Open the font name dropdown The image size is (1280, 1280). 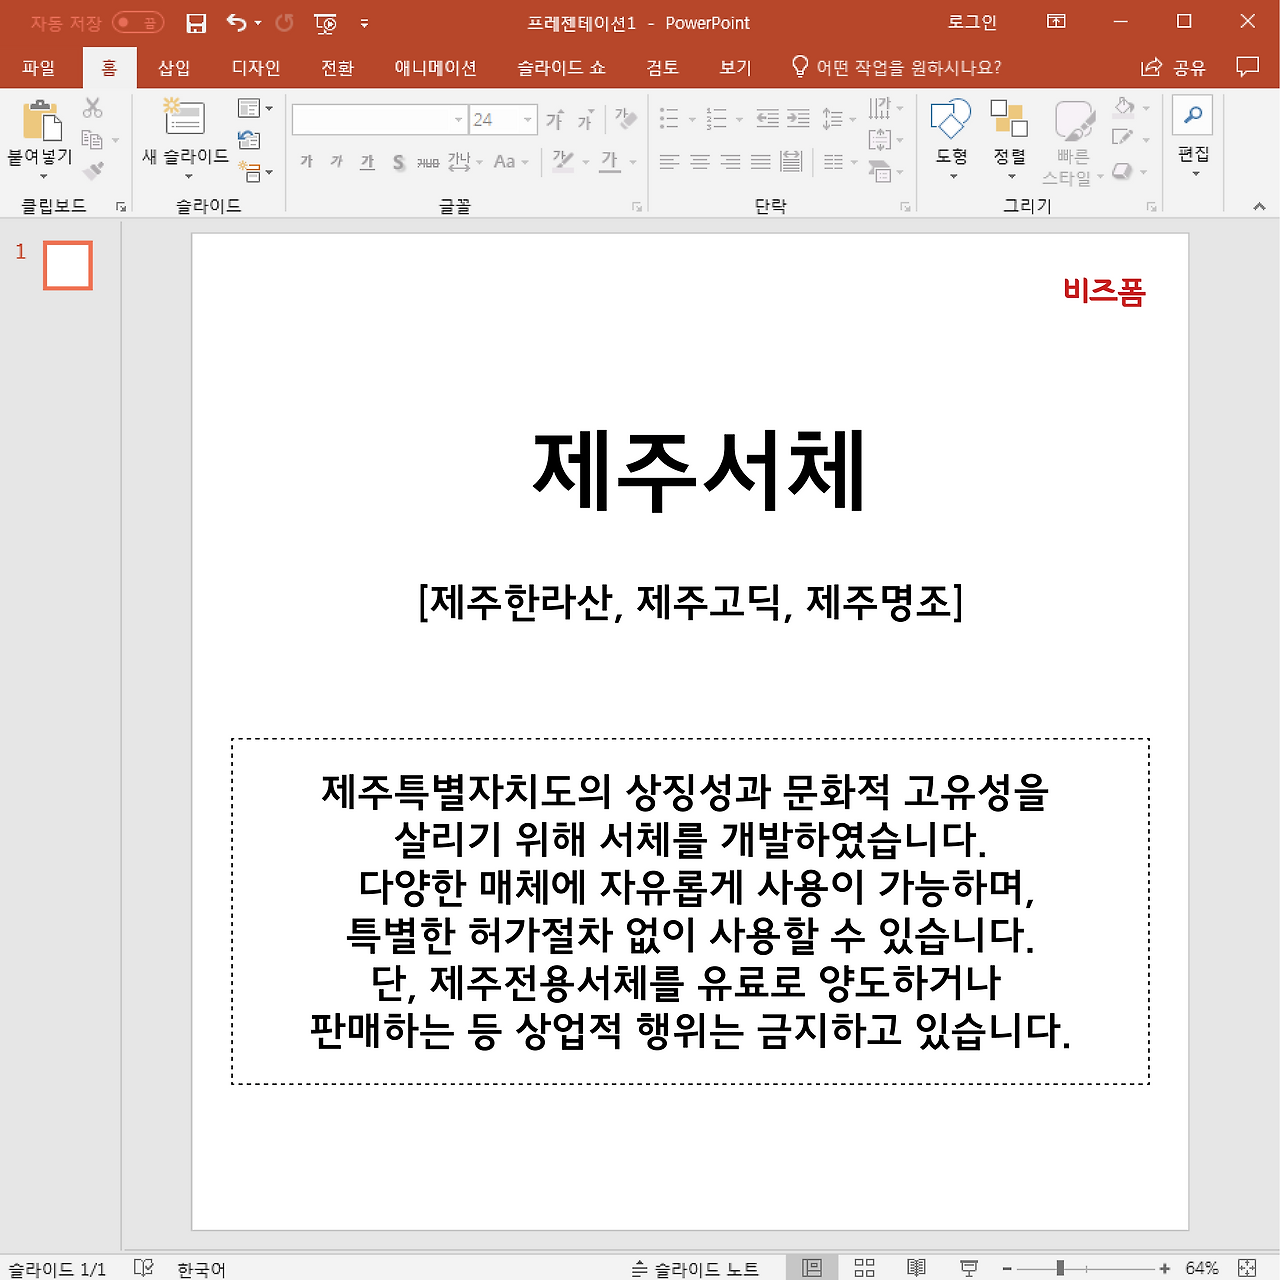coord(457,119)
